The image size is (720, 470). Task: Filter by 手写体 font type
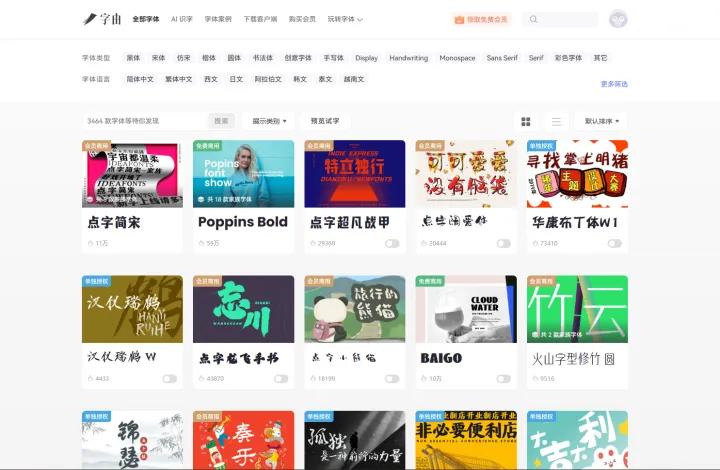334,58
